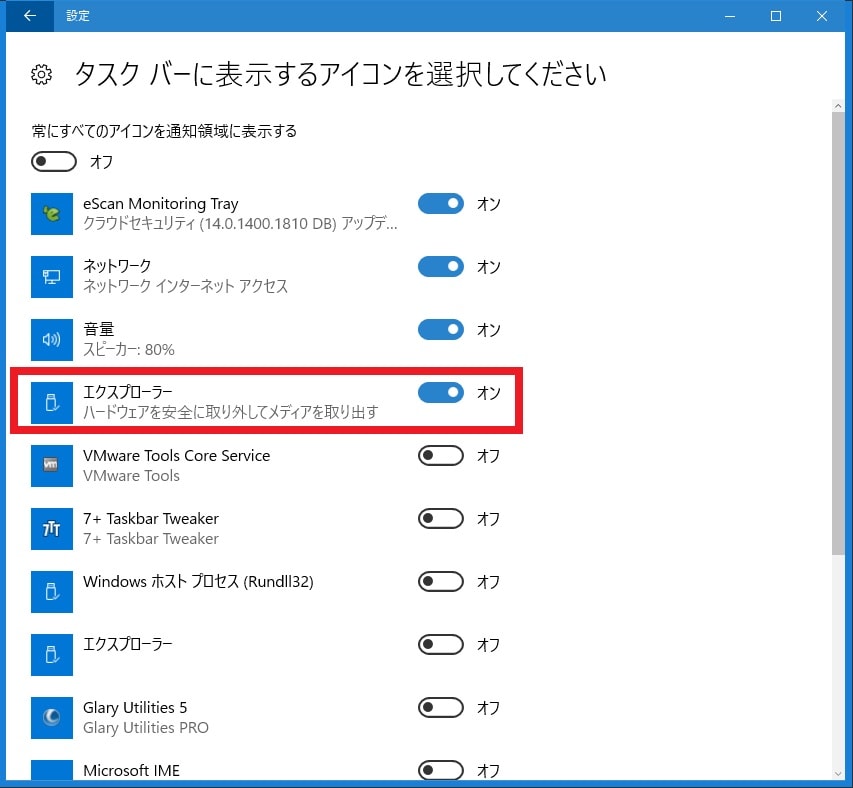Click the VMware Tools Core Service label

point(176,455)
